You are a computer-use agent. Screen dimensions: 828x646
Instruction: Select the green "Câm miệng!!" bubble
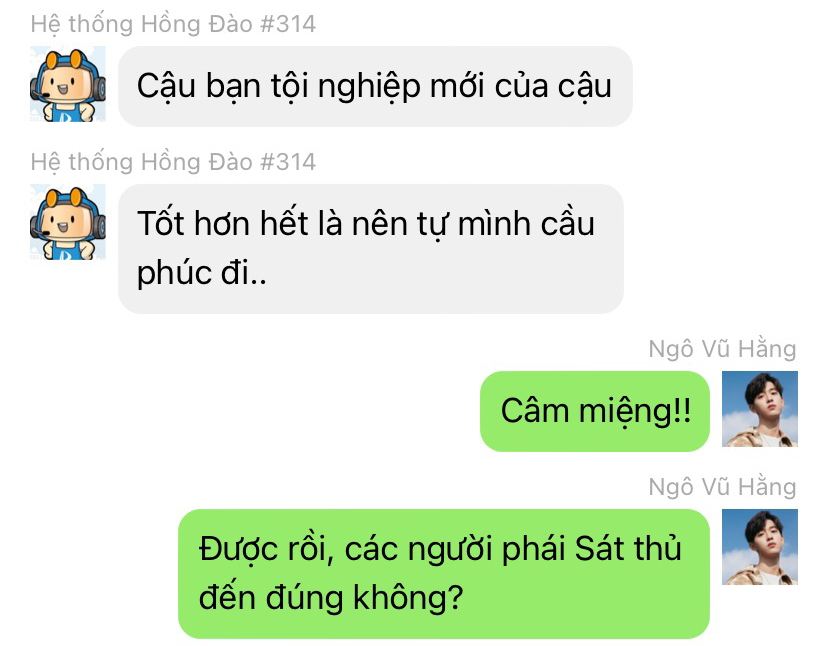tap(595, 411)
